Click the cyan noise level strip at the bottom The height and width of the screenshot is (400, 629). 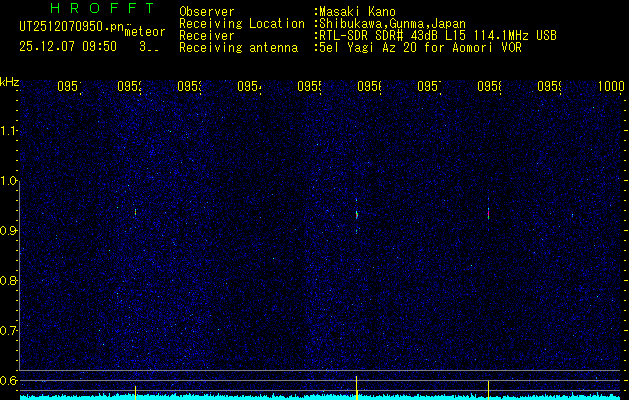(x=321, y=397)
